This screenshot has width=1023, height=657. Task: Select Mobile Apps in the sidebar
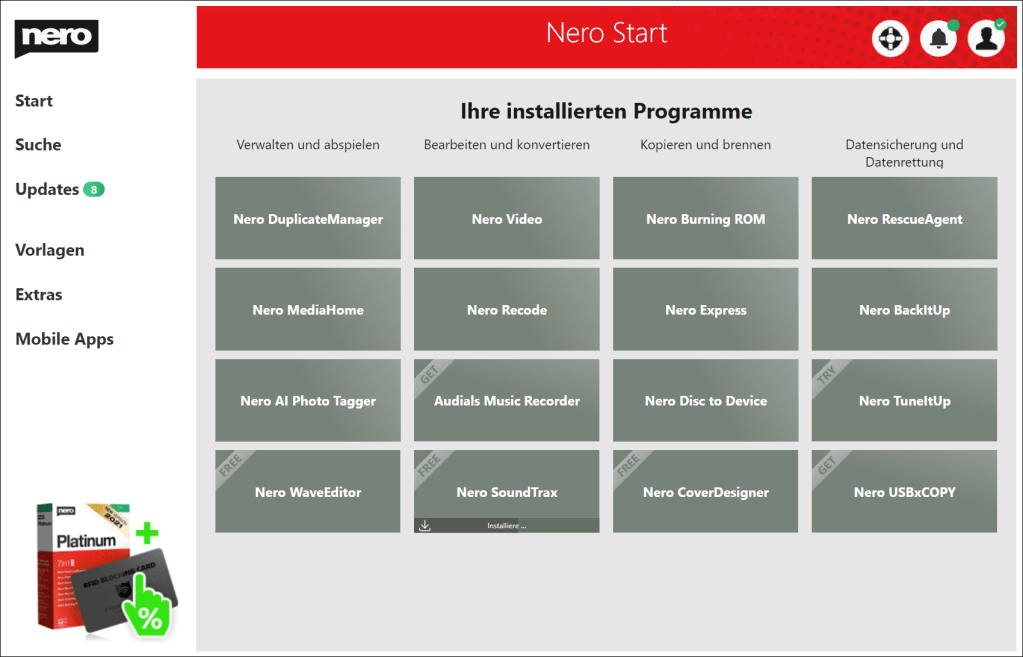point(64,339)
